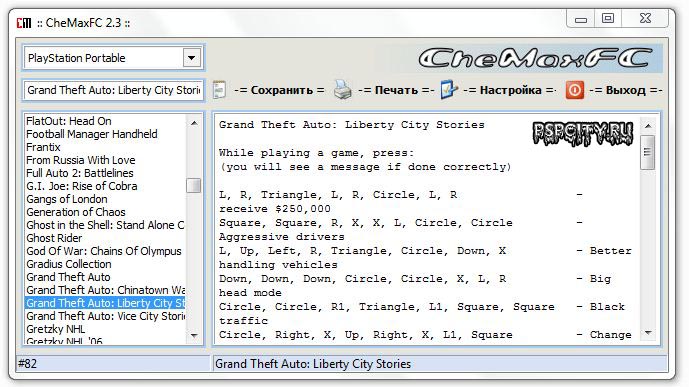689x387 pixels.
Task: Select Ghost Rider in list
Action: pos(54,238)
